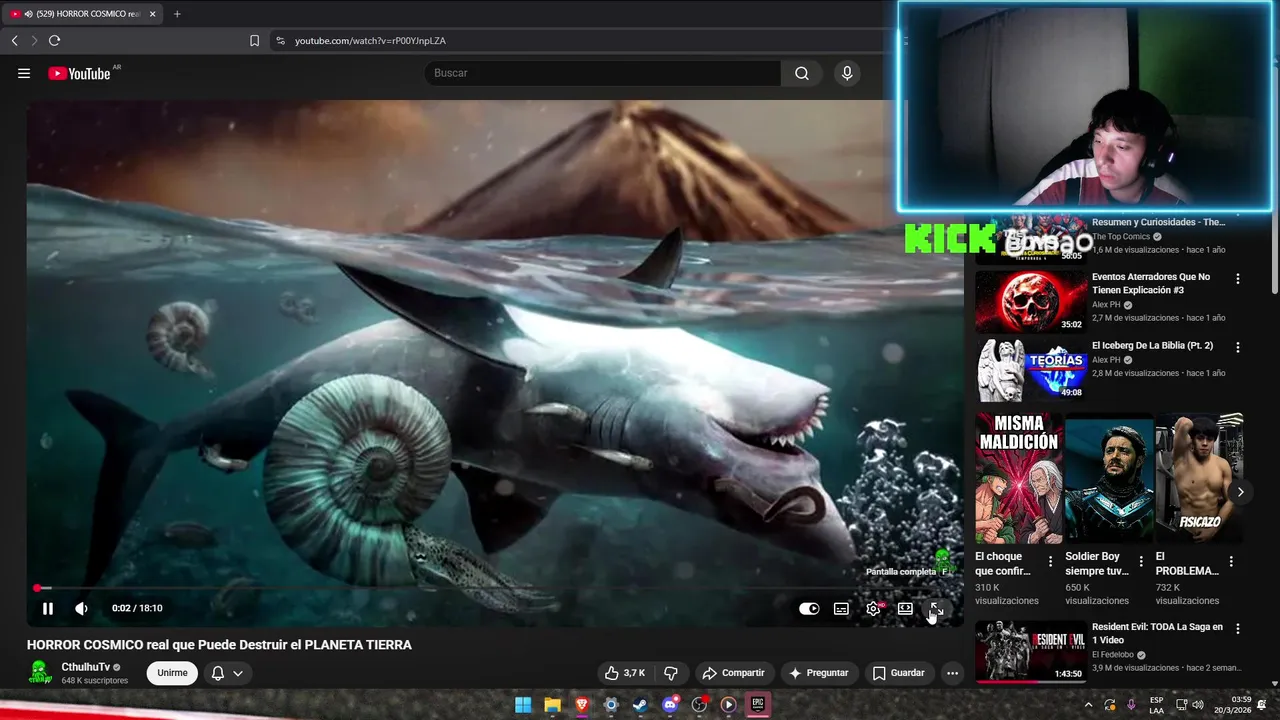Screen dimensions: 1280x720
Task: Click the youtube.com address bar URL
Action: 370,41
